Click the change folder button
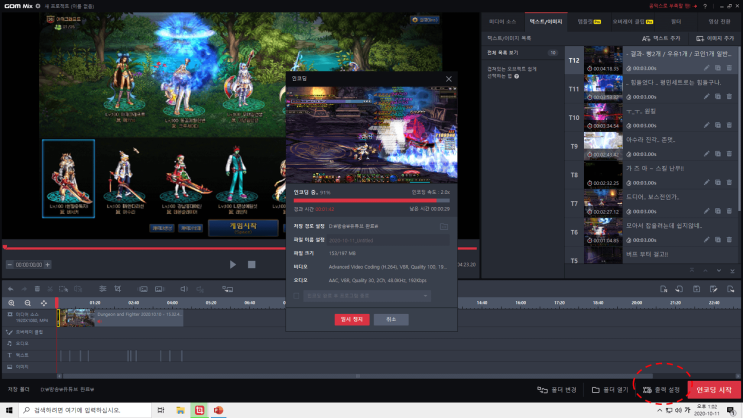The image size is (743, 418). [x=557, y=390]
